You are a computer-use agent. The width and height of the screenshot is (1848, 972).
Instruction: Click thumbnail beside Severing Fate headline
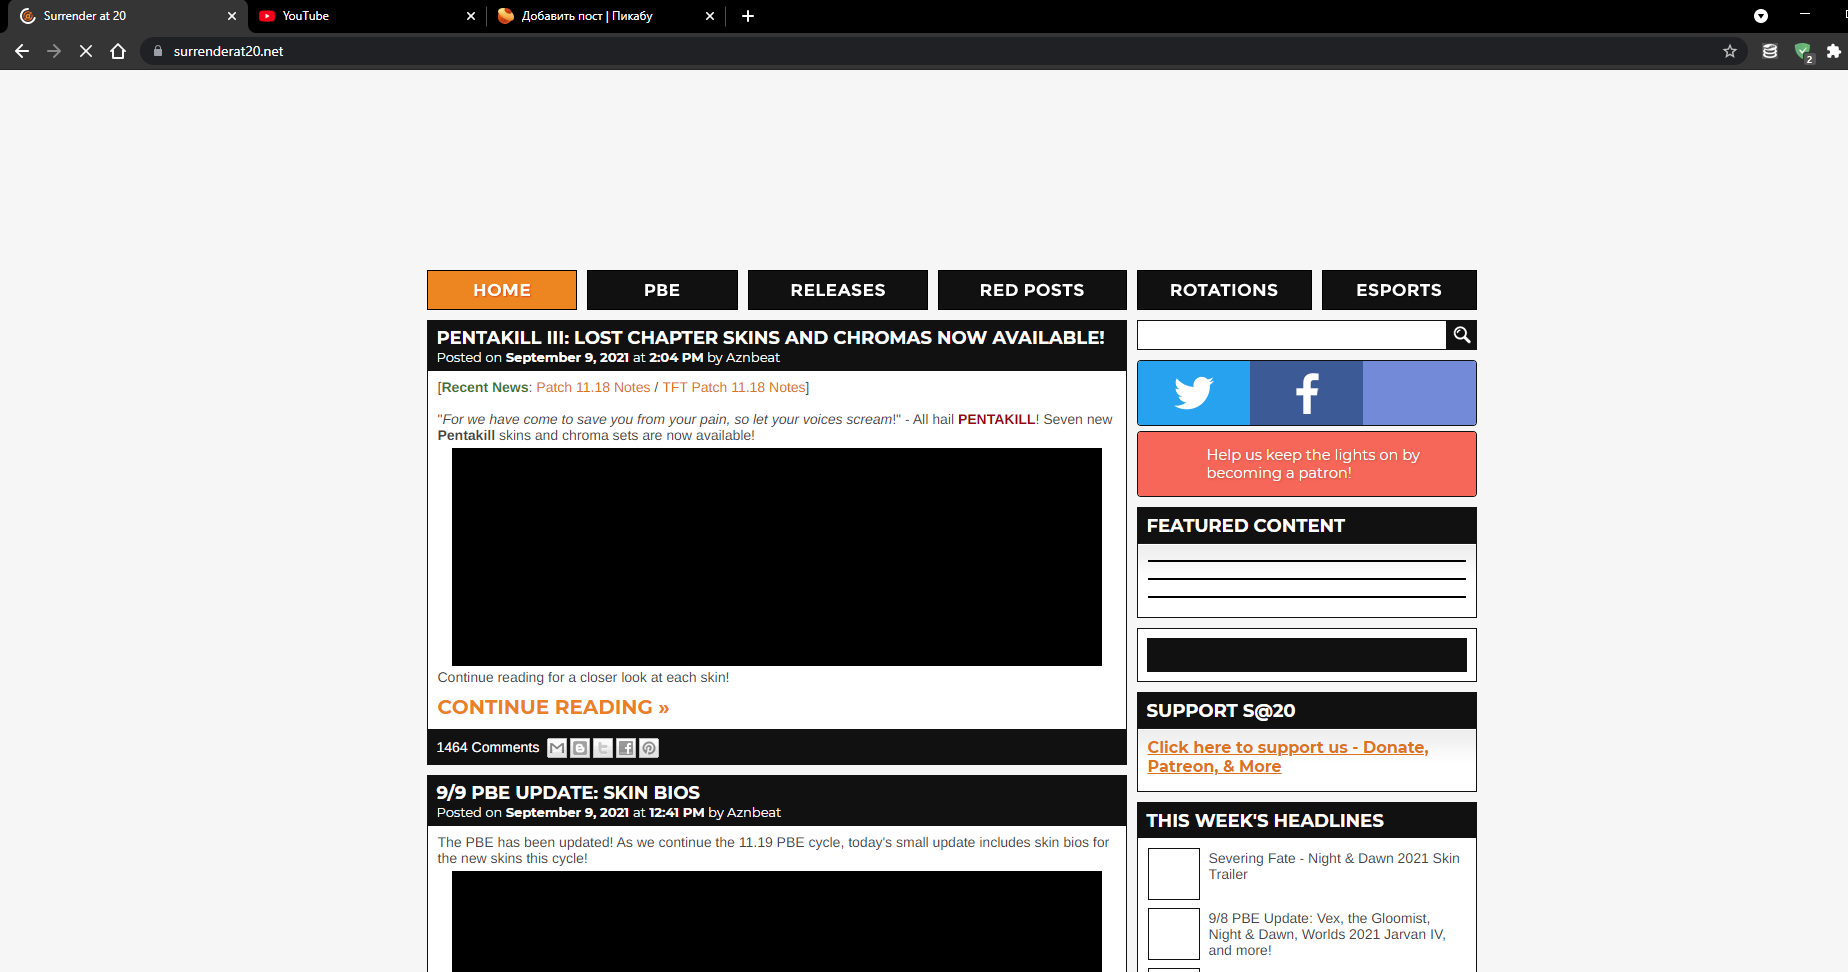pyautogui.click(x=1174, y=874)
